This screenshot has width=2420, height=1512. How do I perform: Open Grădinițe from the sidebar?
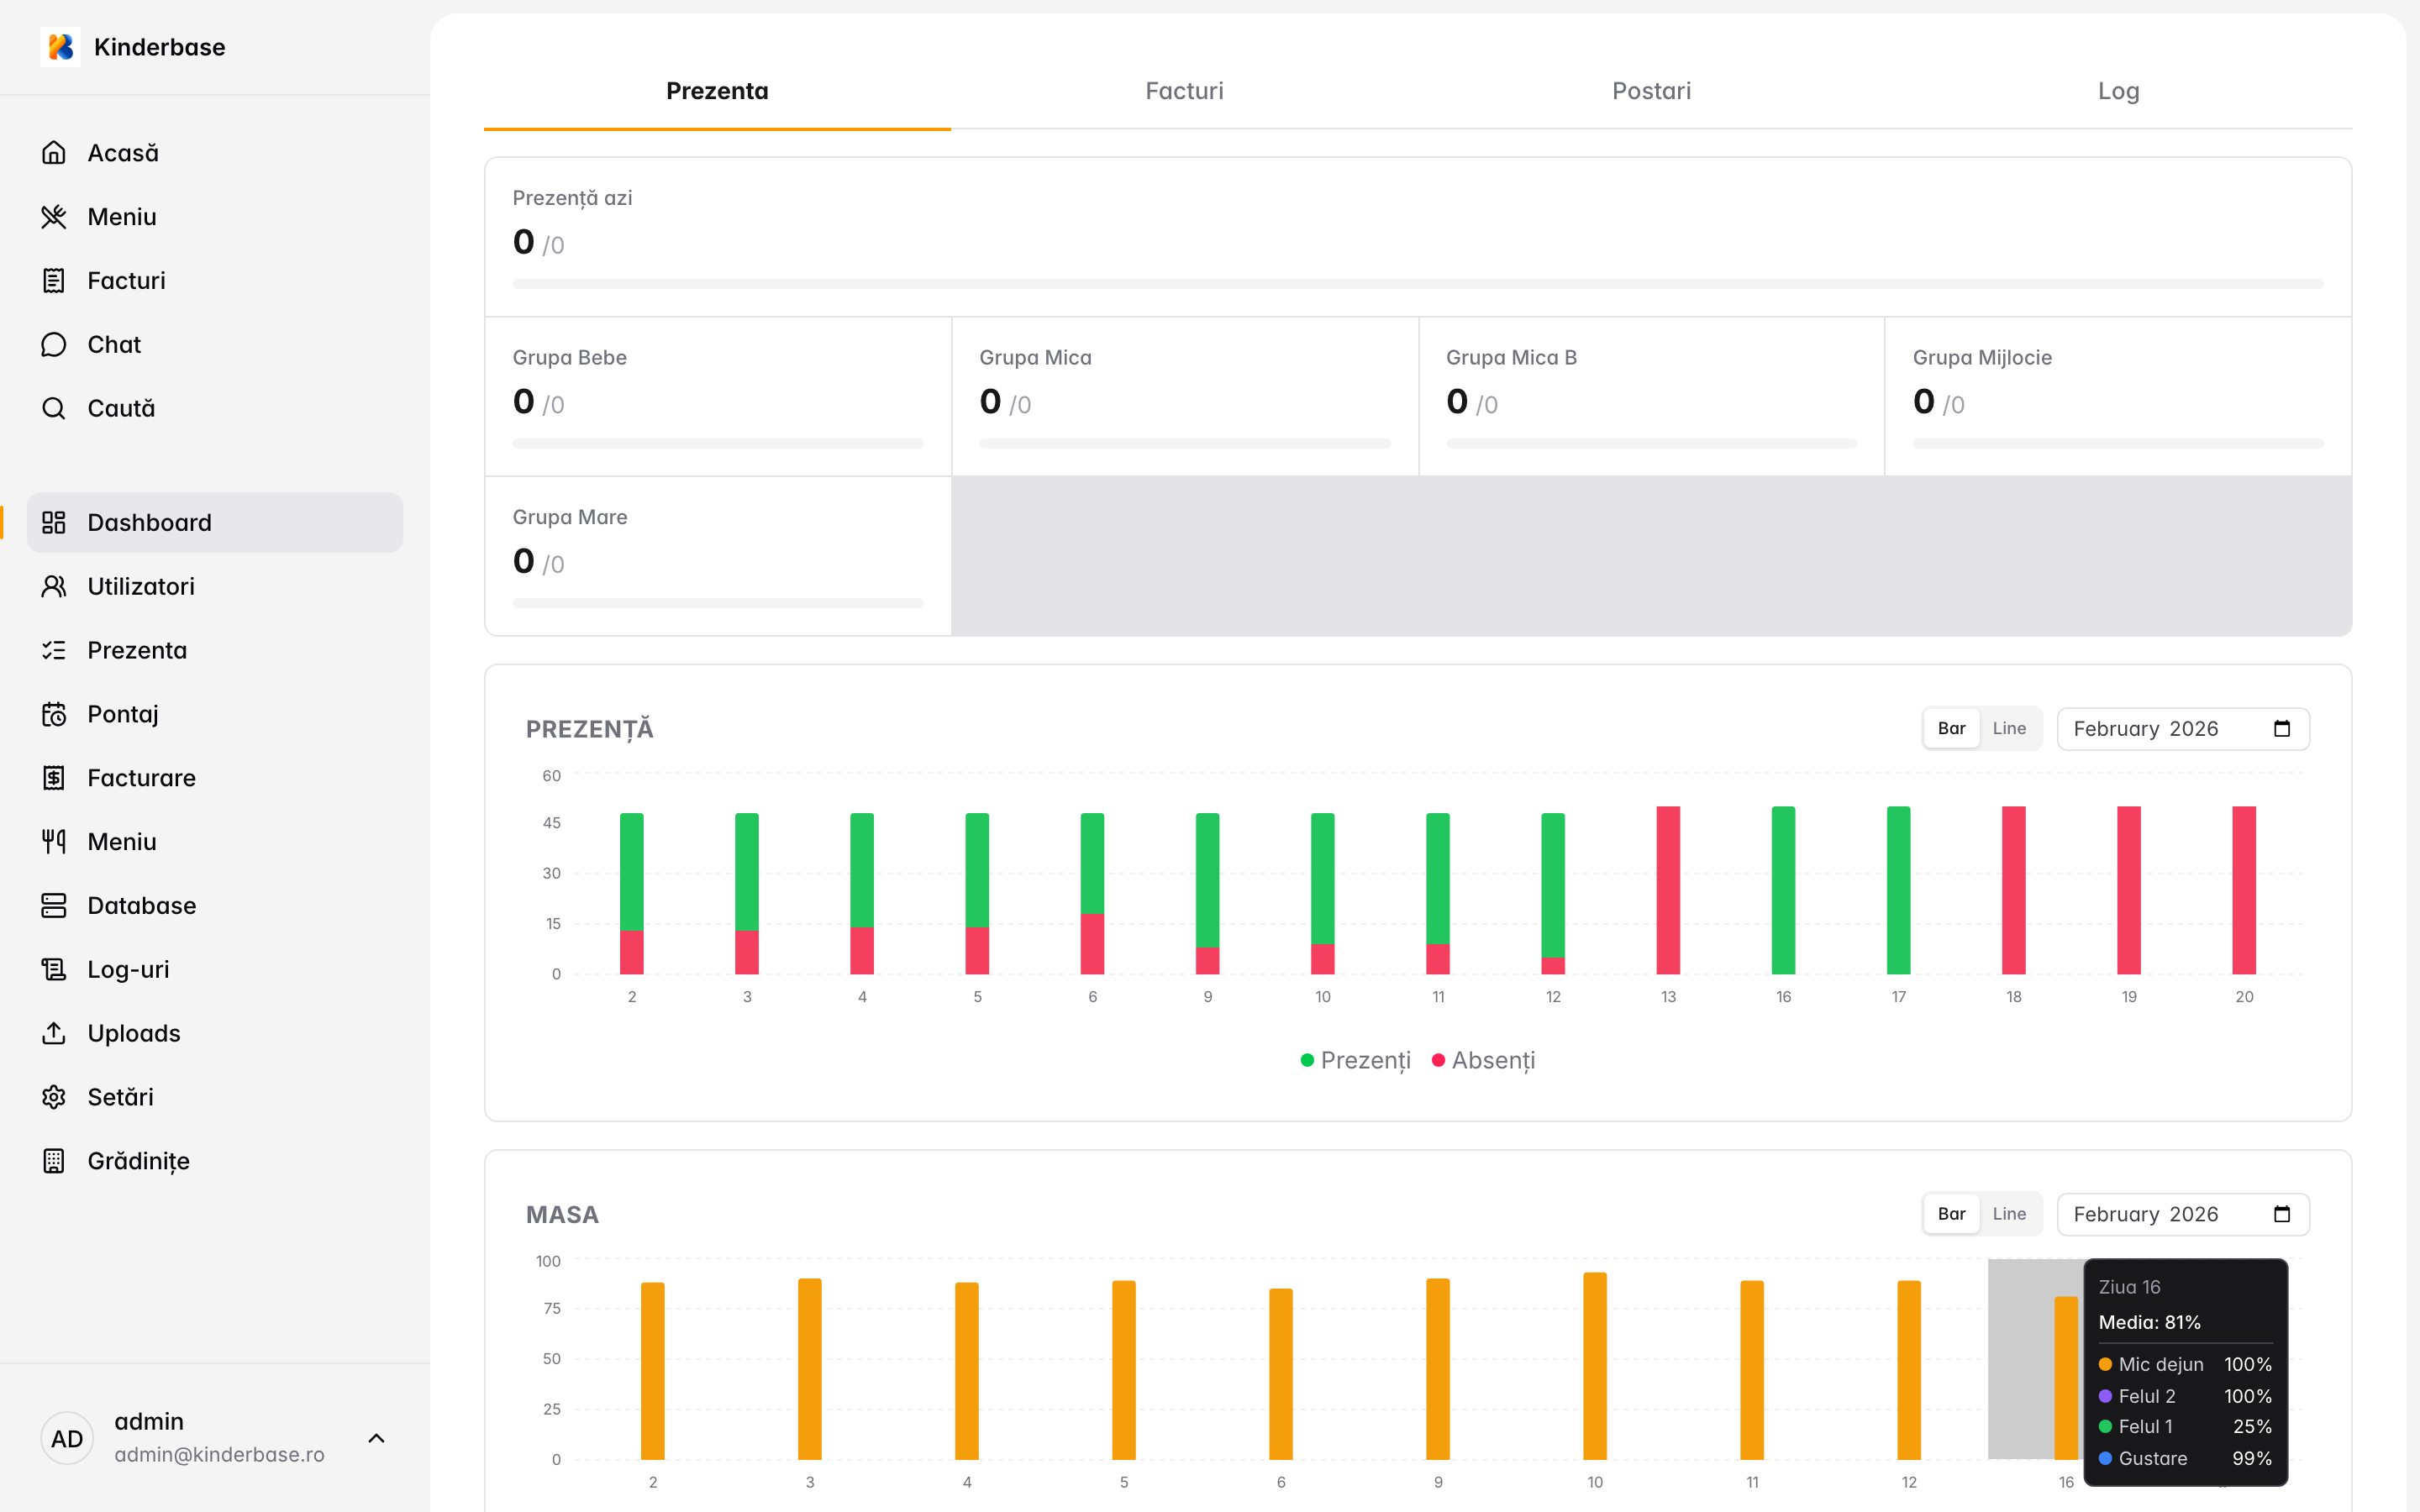pyautogui.click(x=138, y=1160)
